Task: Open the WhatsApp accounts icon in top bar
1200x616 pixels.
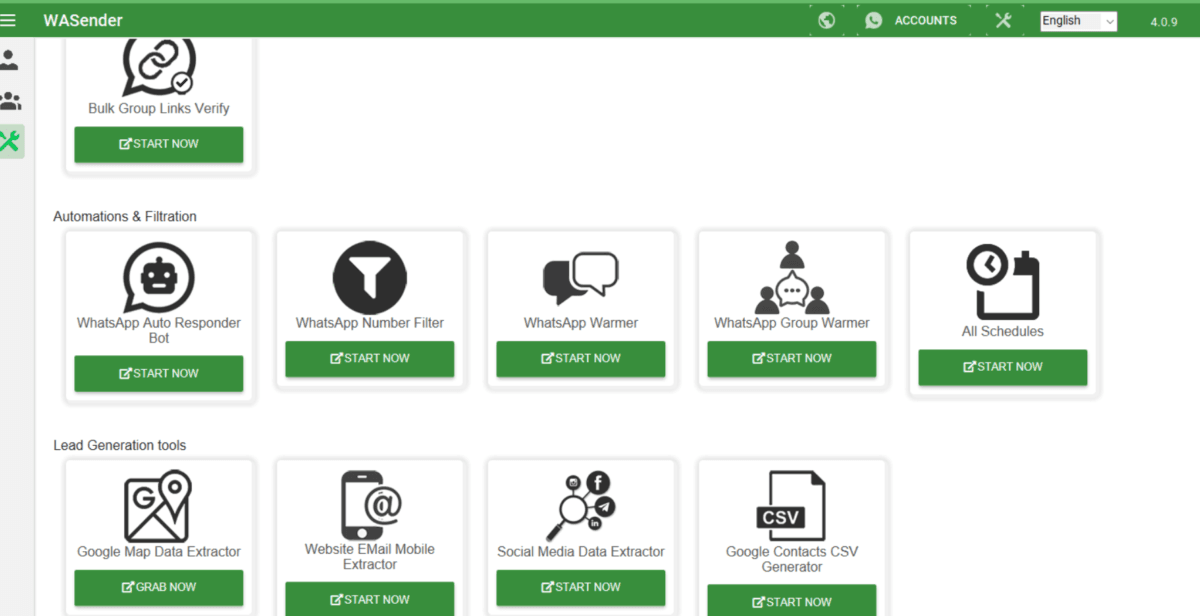Action: 873,19
